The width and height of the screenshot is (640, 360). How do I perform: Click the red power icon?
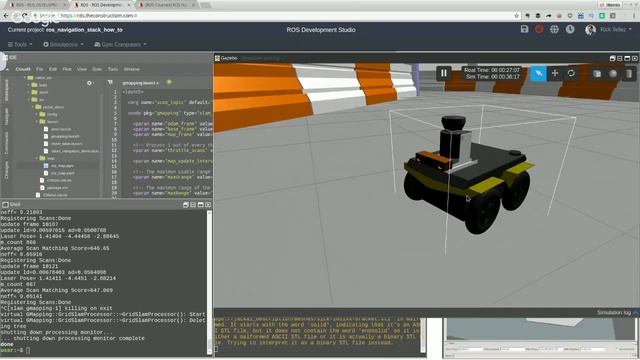coord(539,29)
